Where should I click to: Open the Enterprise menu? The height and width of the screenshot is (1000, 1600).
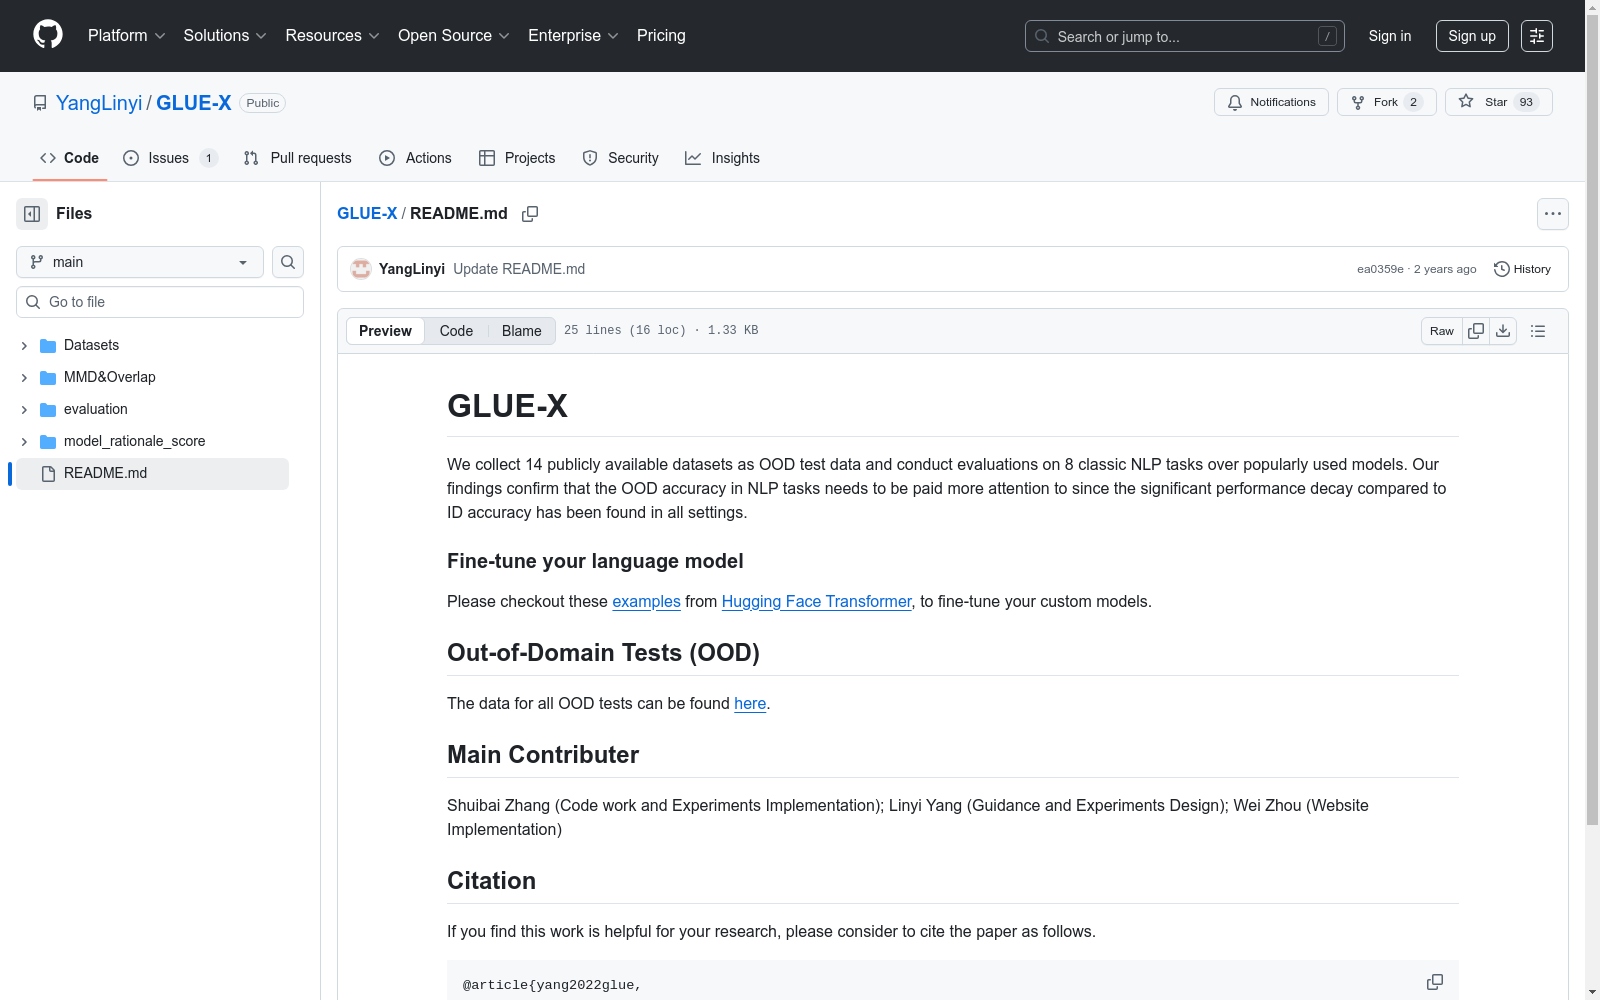(x=573, y=36)
